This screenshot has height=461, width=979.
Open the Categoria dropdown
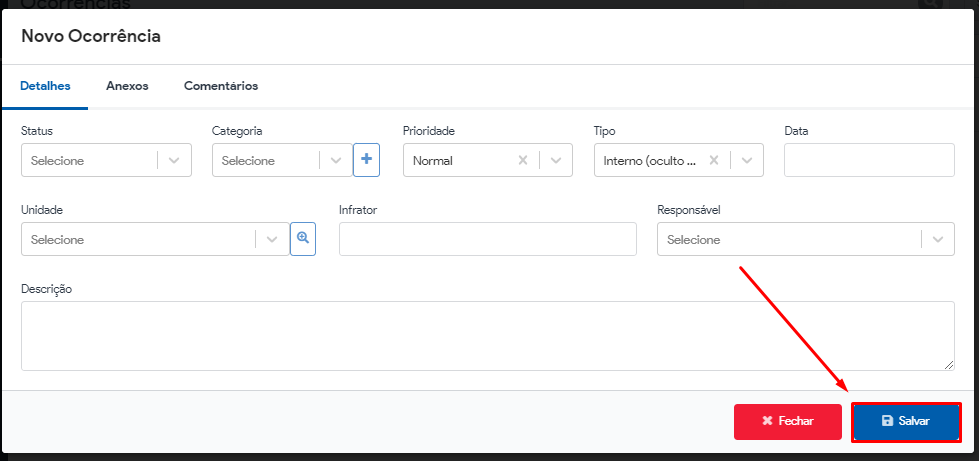pos(282,161)
